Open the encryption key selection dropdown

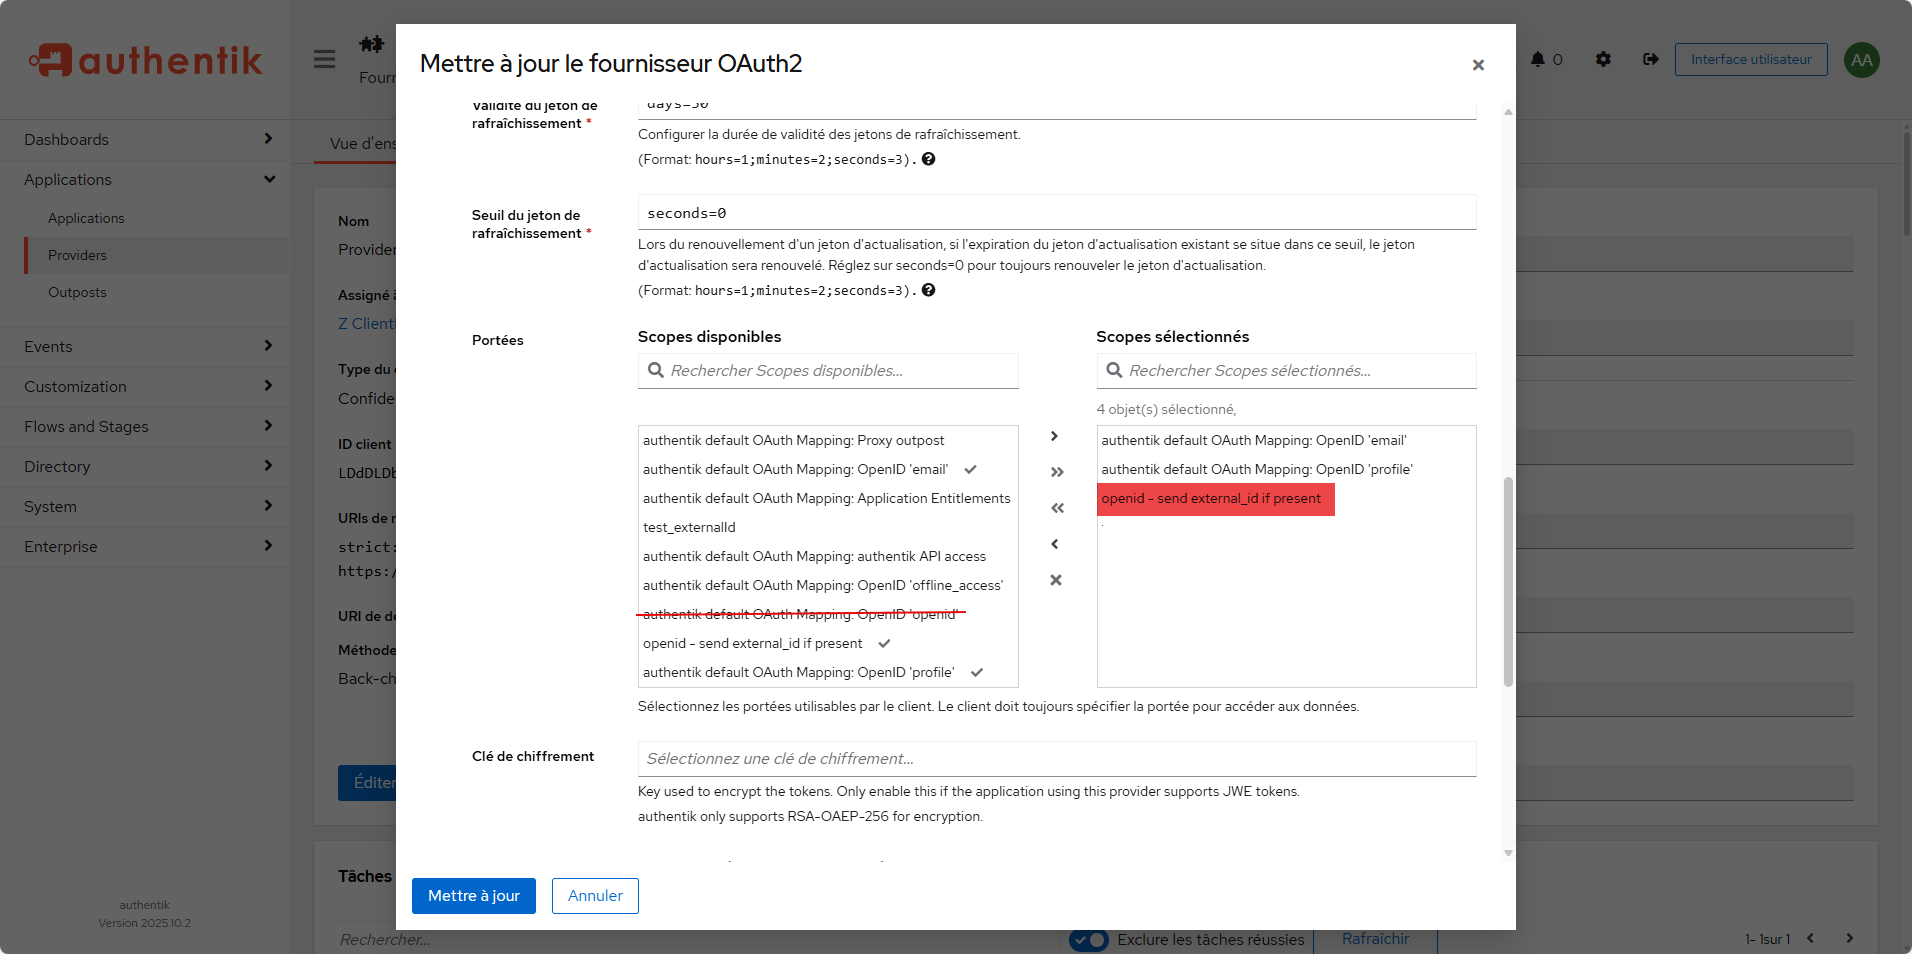(1056, 759)
